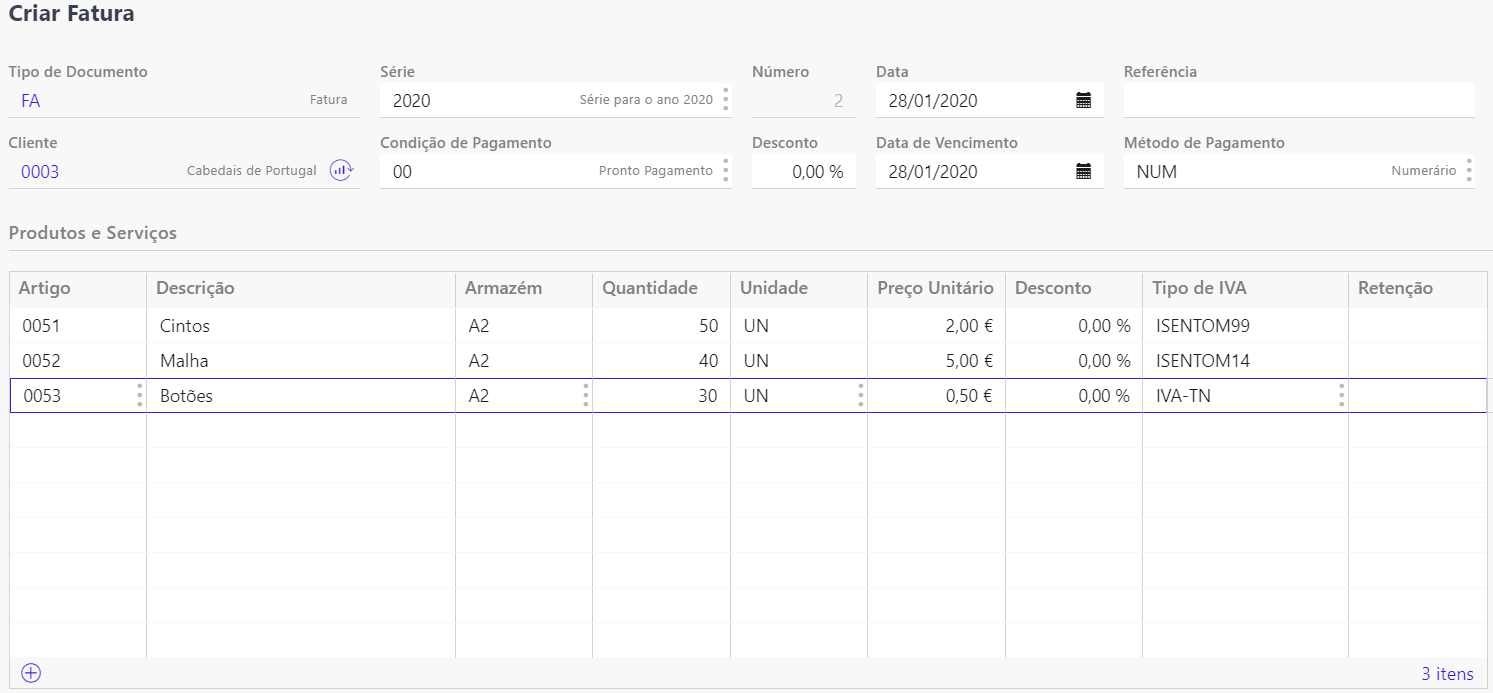The image size is (1493, 693).
Task: Select the ISENTOM99 IVA cell
Action: click(x=1244, y=326)
